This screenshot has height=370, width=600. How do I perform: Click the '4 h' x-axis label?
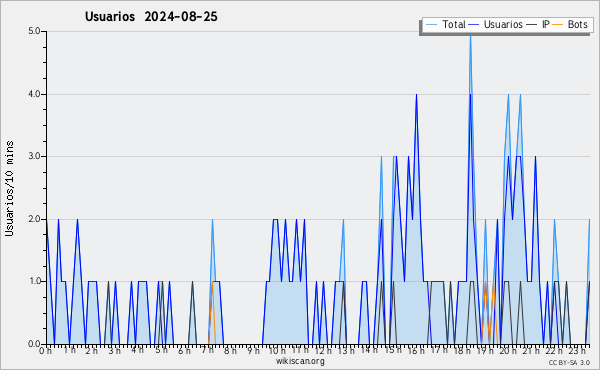[137, 350]
